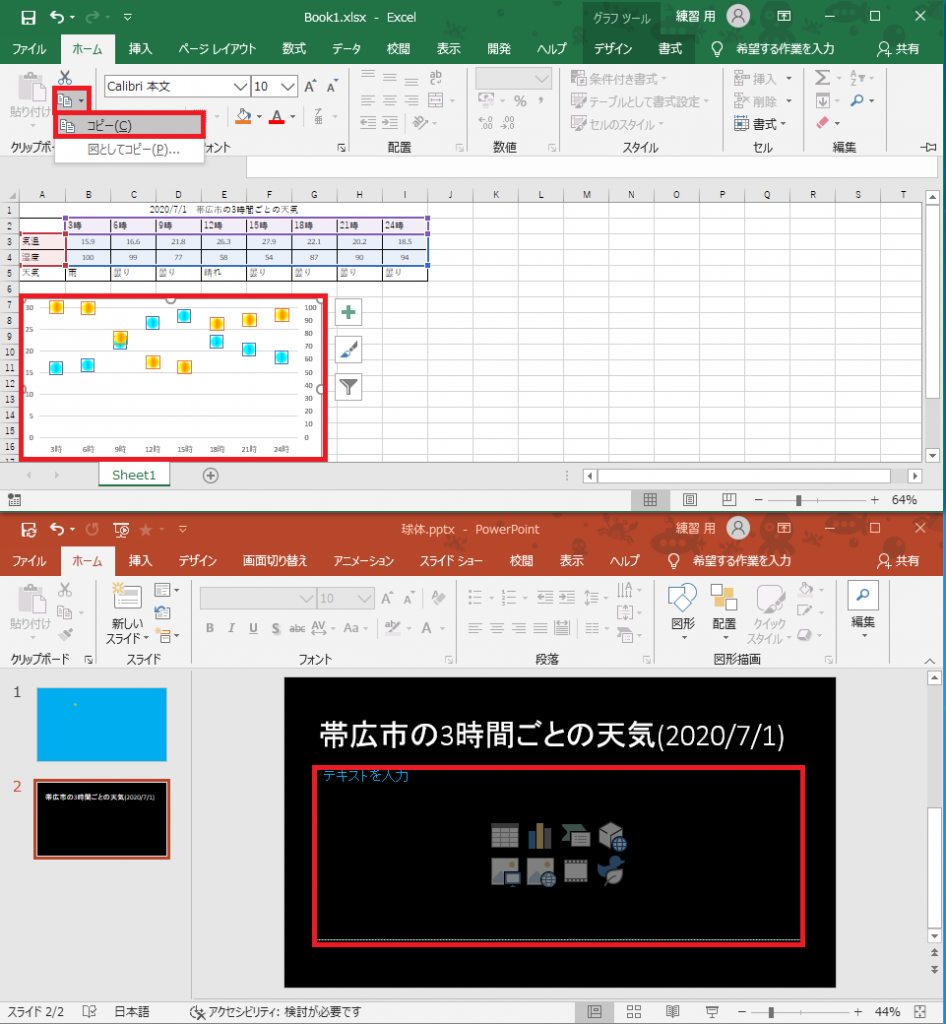Expand Excel Format 書式 dropdown
This screenshot has height=1024, width=946.
coord(783,124)
